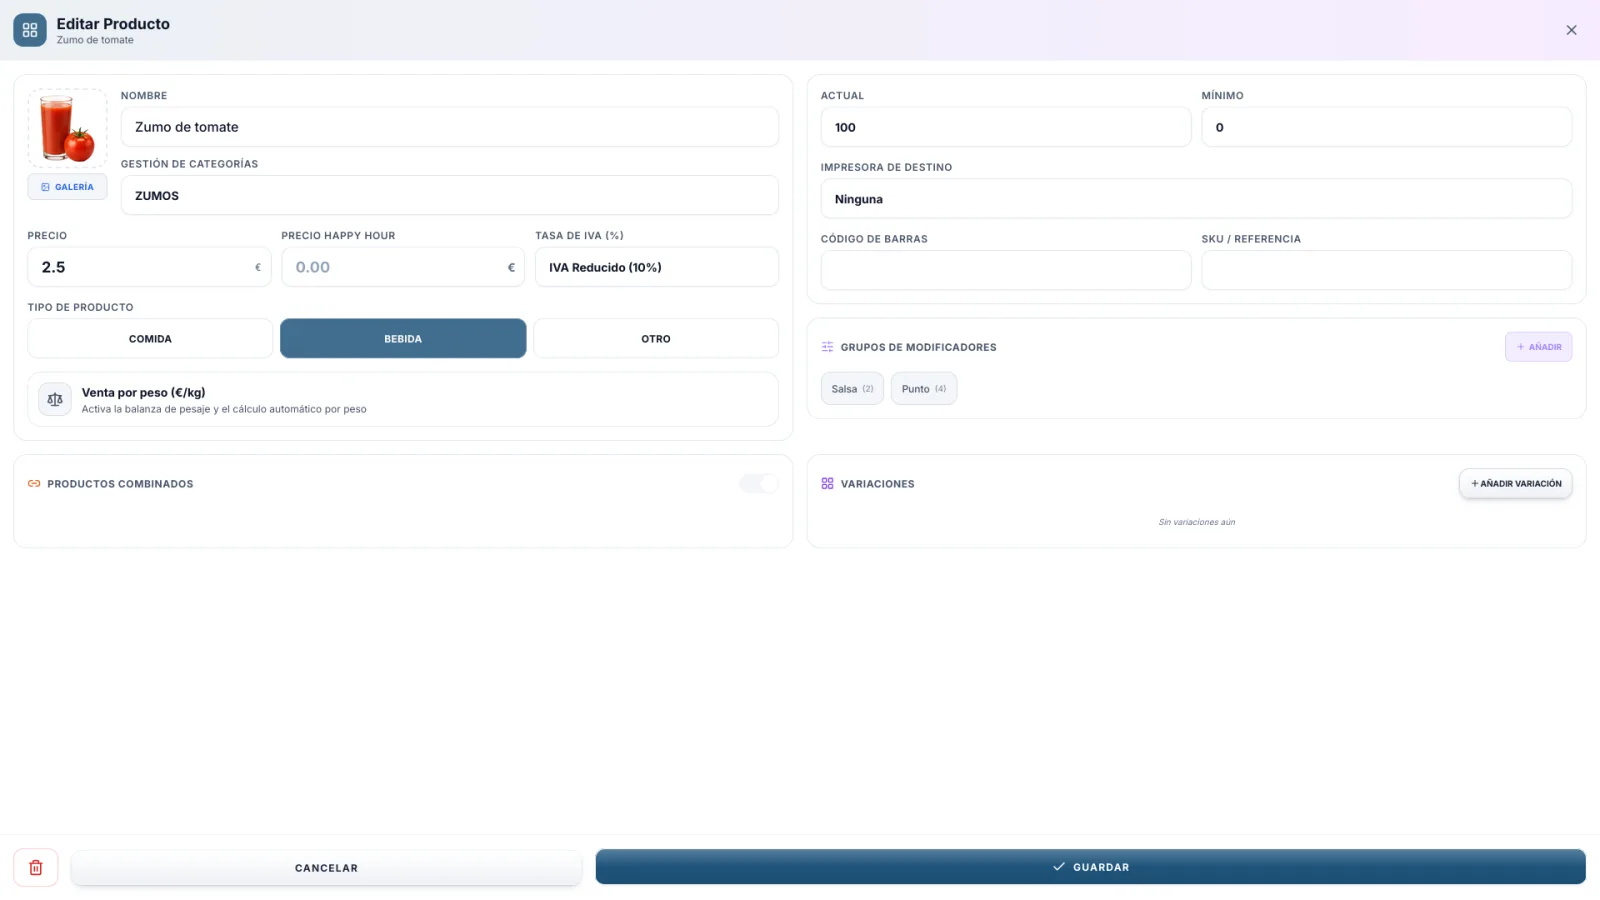The width and height of the screenshot is (1600, 900).
Task: Click the 'Zumo de tomate' subtitle in header
Action: click(x=95, y=40)
